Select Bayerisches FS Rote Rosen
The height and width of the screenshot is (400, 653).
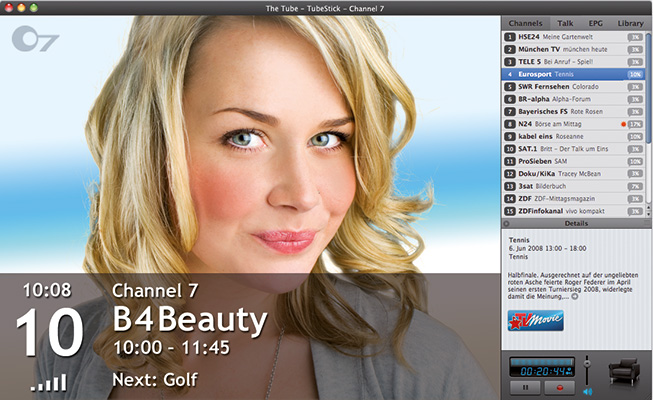tap(573, 112)
